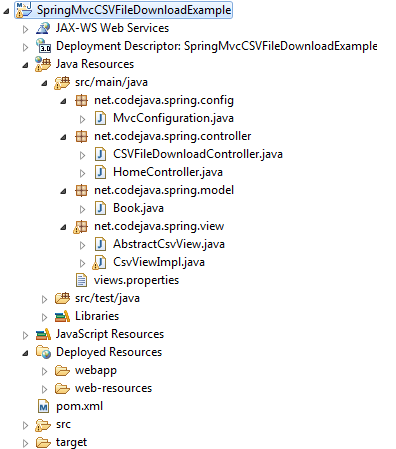Screen dimensions: 396x449
Task: Select the HomeController.java label
Action: (x=168, y=172)
